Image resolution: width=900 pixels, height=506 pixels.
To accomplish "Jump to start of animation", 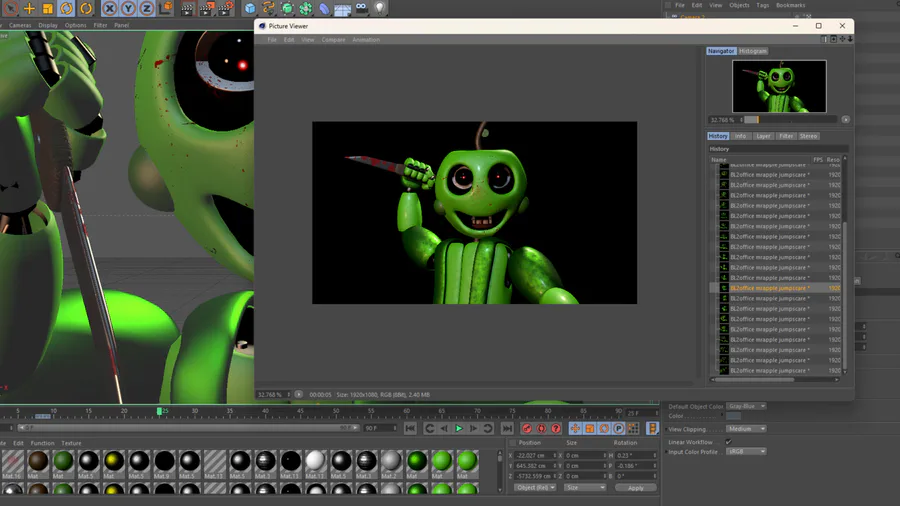I will click(x=410, y=429).
